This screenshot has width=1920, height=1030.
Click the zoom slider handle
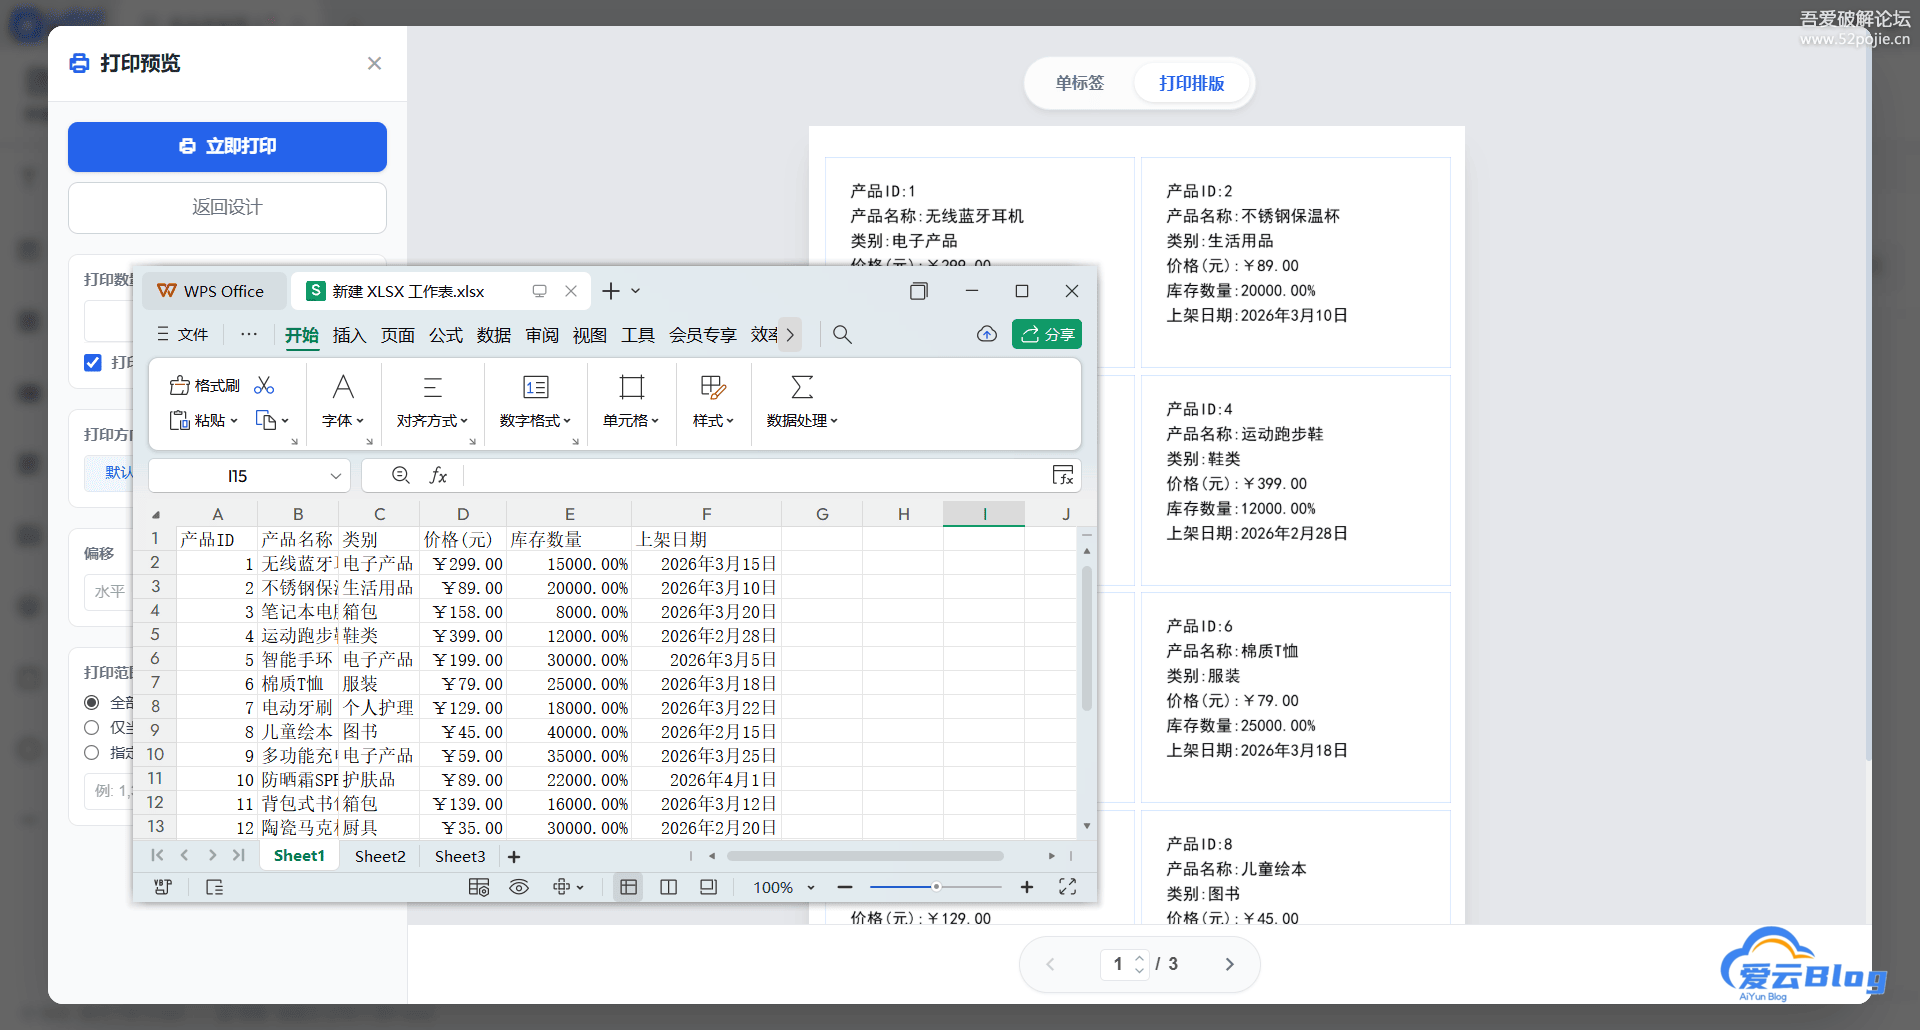pos(936,887)
